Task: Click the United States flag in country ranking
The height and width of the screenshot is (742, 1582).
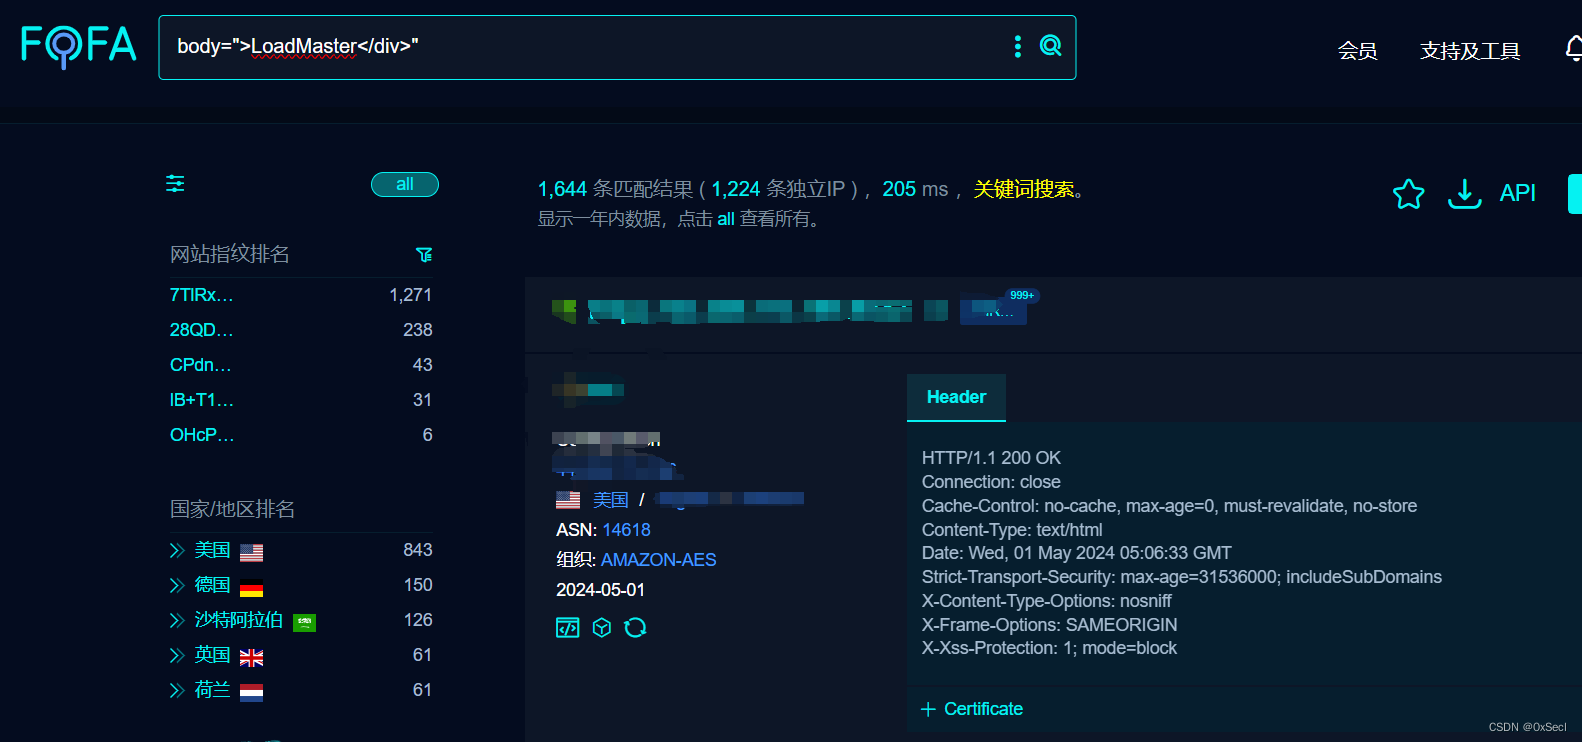Action: (252, 552)
